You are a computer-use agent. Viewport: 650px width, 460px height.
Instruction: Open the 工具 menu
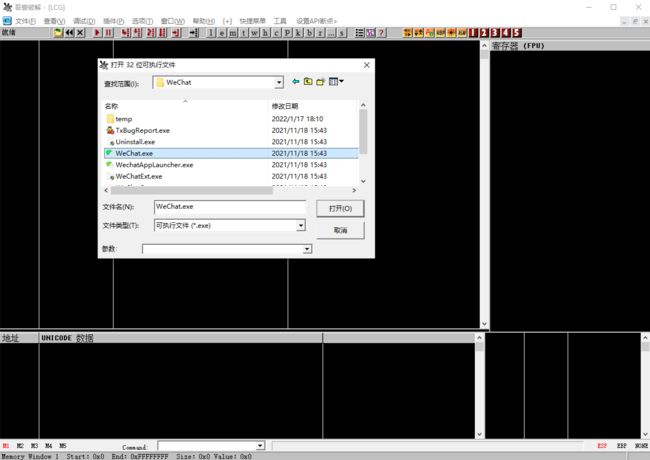(280, 21)
